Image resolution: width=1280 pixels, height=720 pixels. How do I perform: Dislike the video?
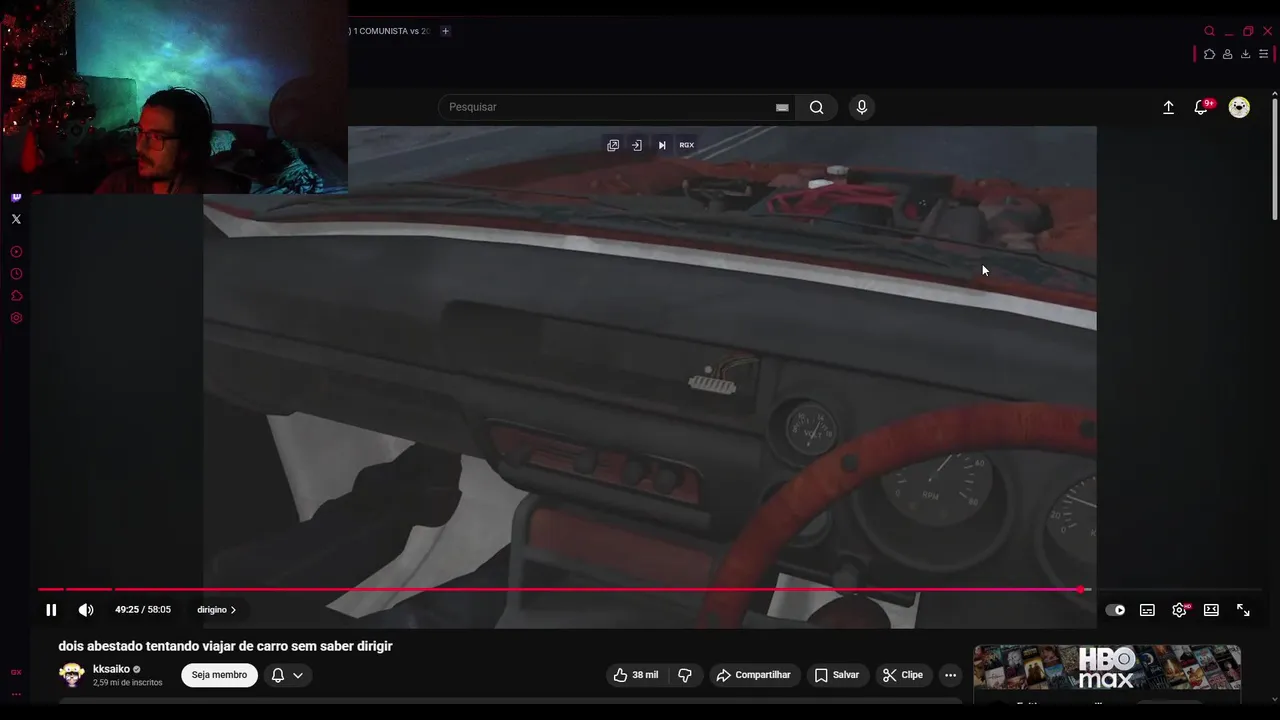[x=685, y=675]
